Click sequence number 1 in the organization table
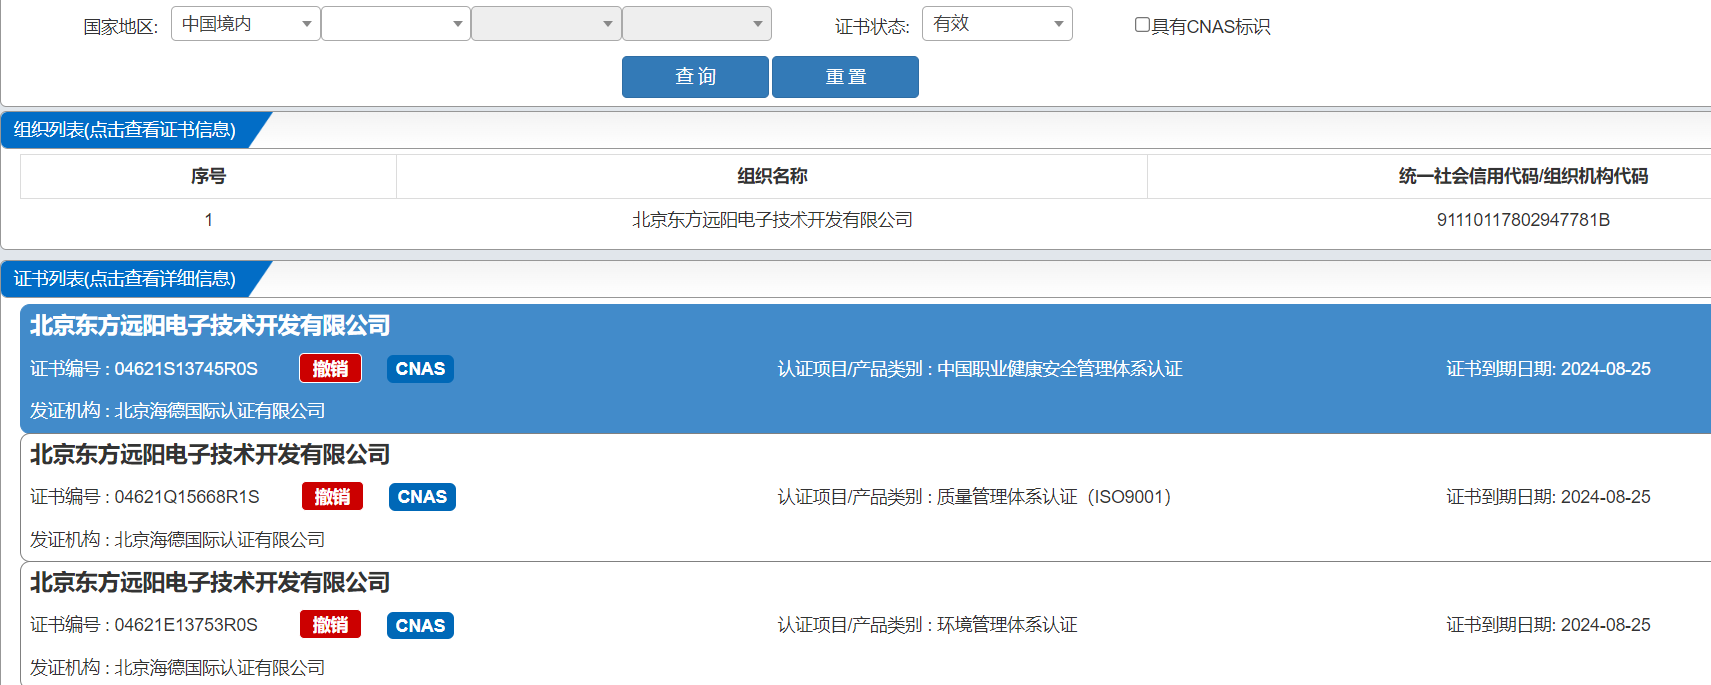Screen dimensions: 1711x685 coord(208,220)
